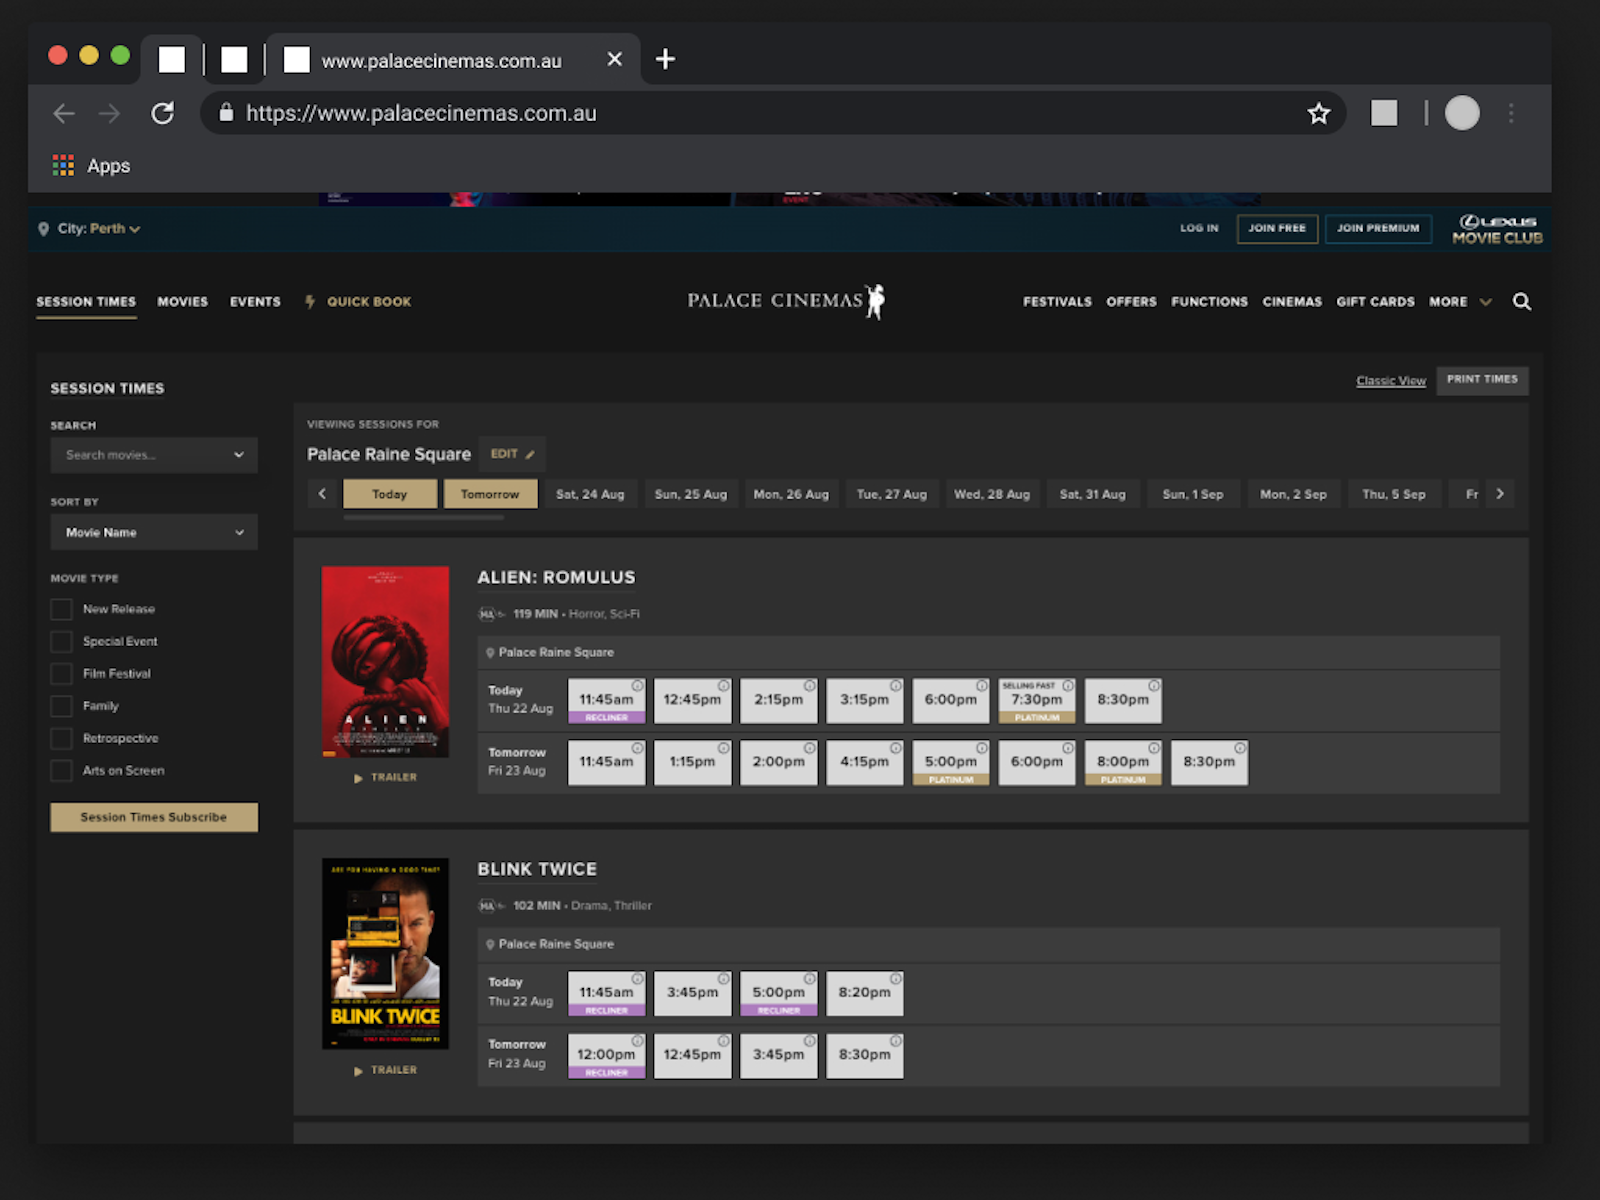The height and width of the screenshot is (1200, 1600).
Task: Click the browser address bar URL
Action: coord(421,114)
